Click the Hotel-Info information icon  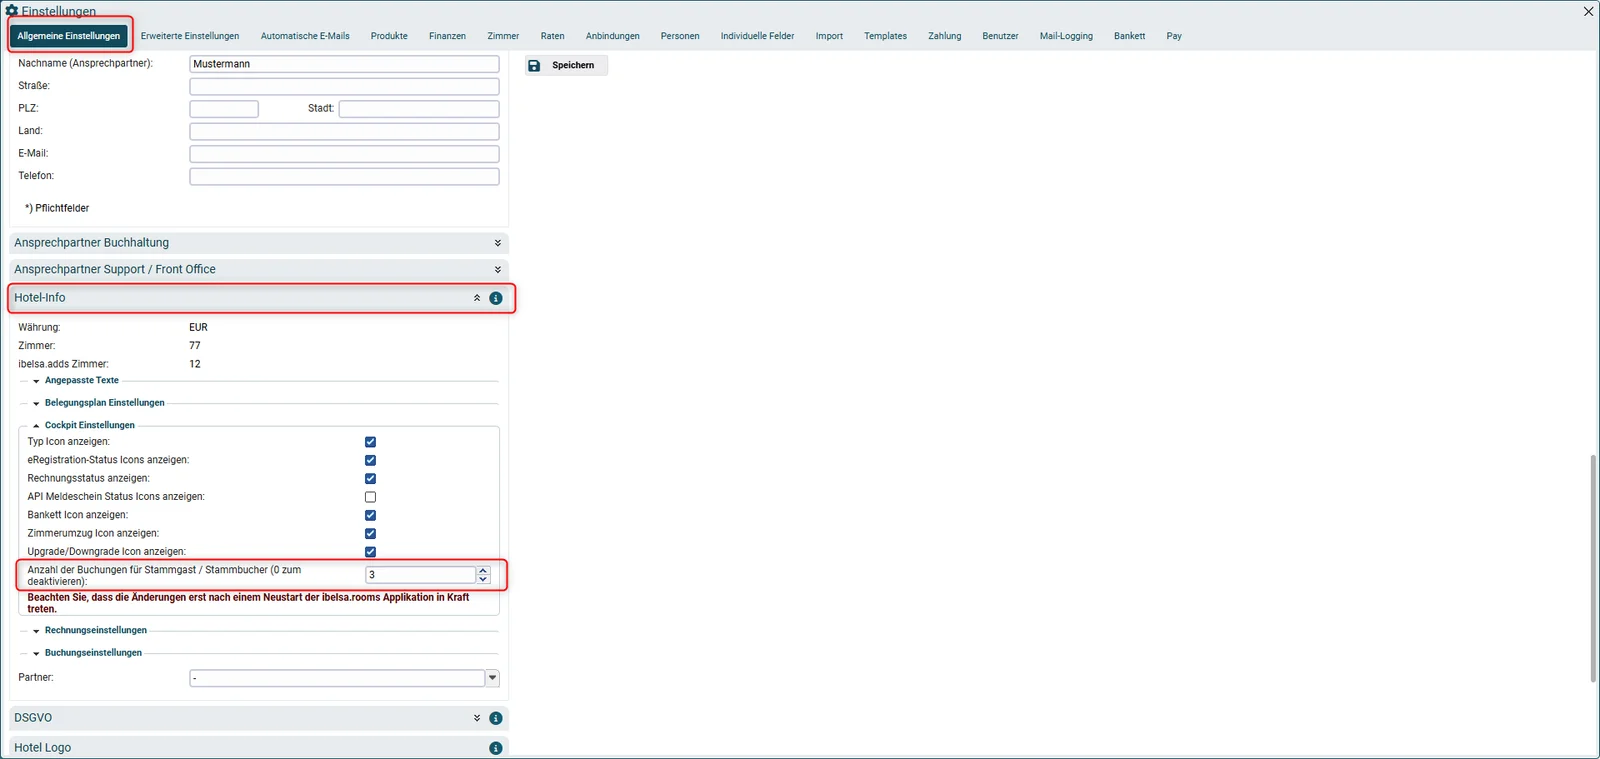coord(495,298)
